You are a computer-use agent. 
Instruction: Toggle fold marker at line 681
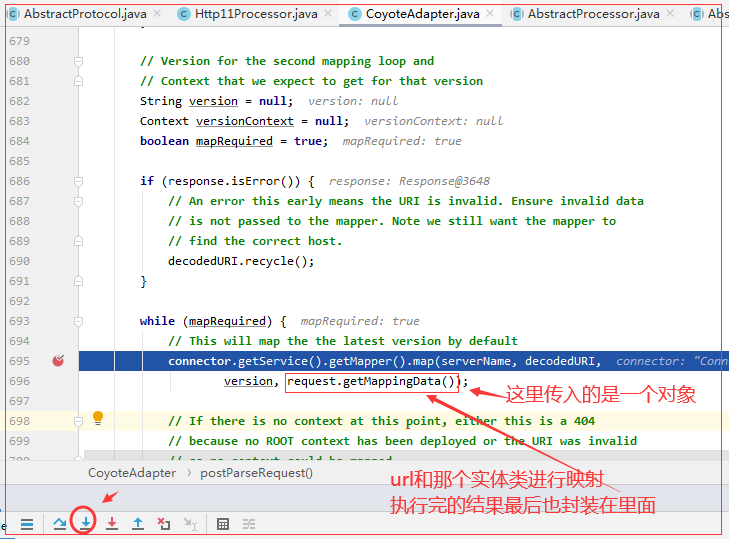tap(79, 81)
